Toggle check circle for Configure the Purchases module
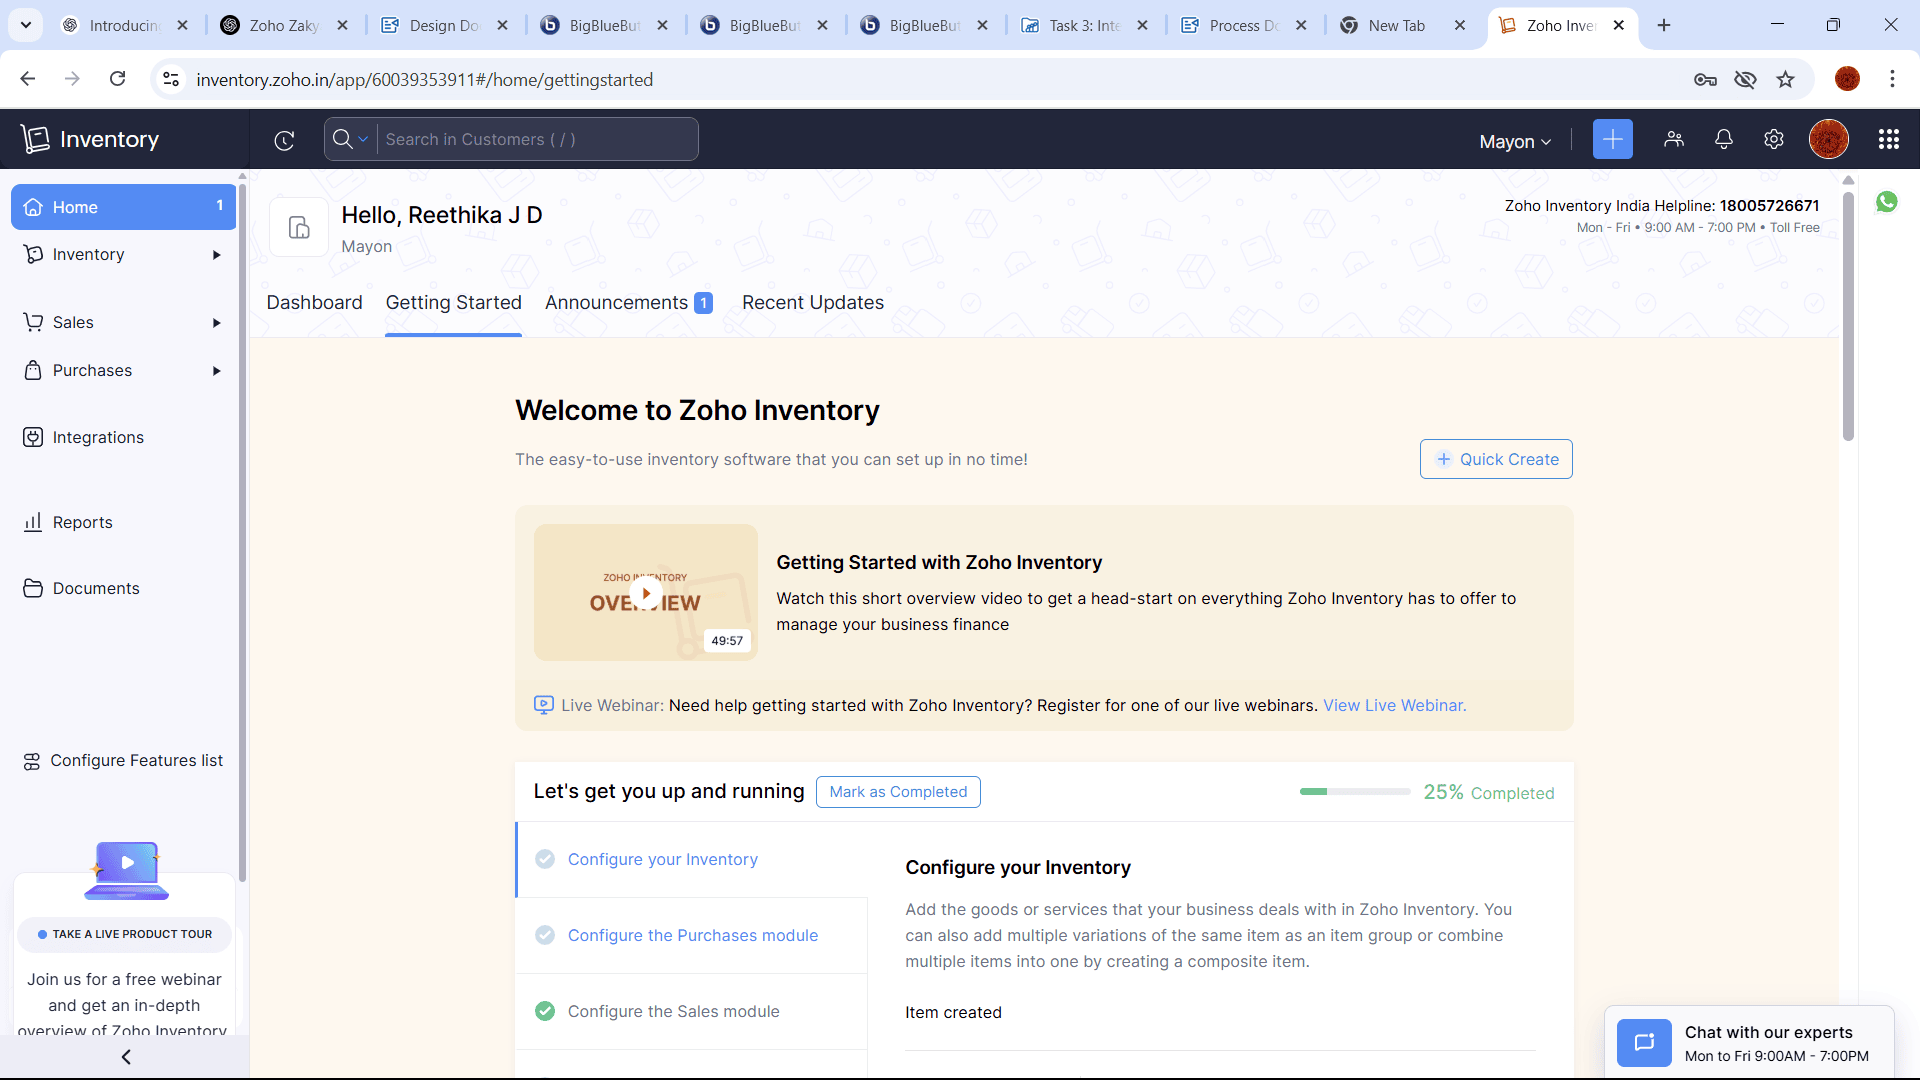1920x1080 pixels. 545,935
